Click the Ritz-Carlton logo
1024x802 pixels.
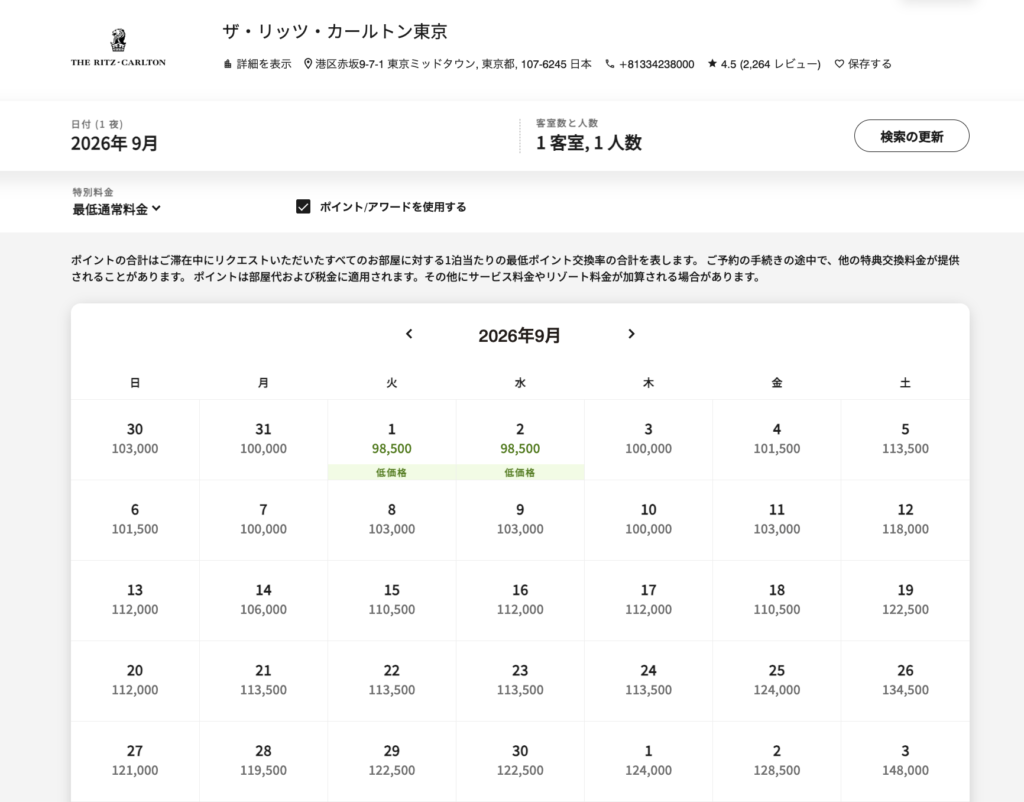coord(118,48)
